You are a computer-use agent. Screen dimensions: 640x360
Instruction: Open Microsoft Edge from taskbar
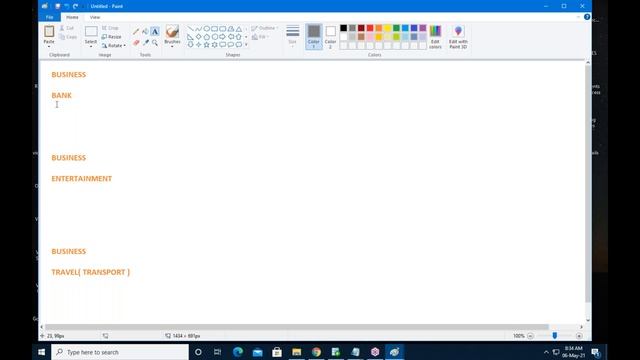click(238, 352)
